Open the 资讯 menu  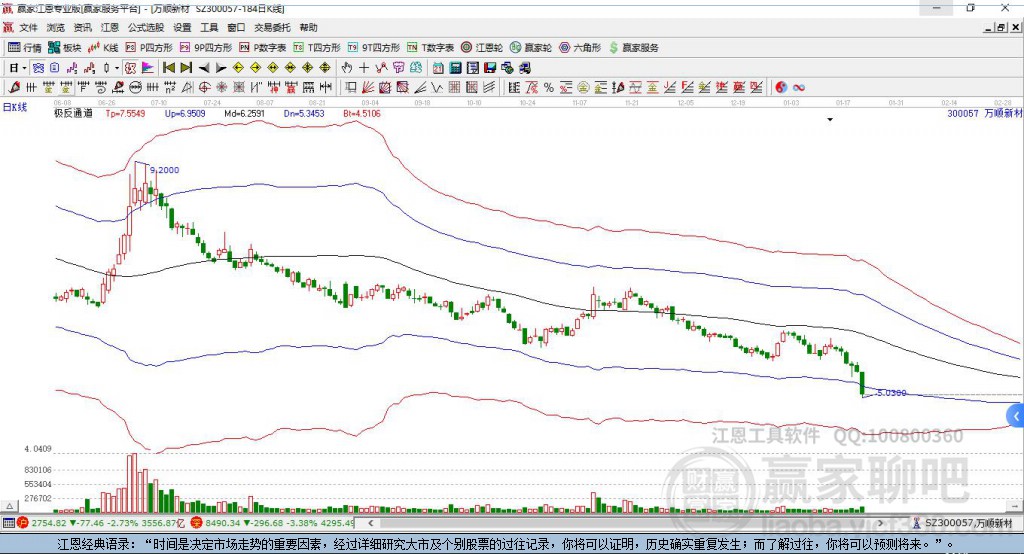pos(82,27)
